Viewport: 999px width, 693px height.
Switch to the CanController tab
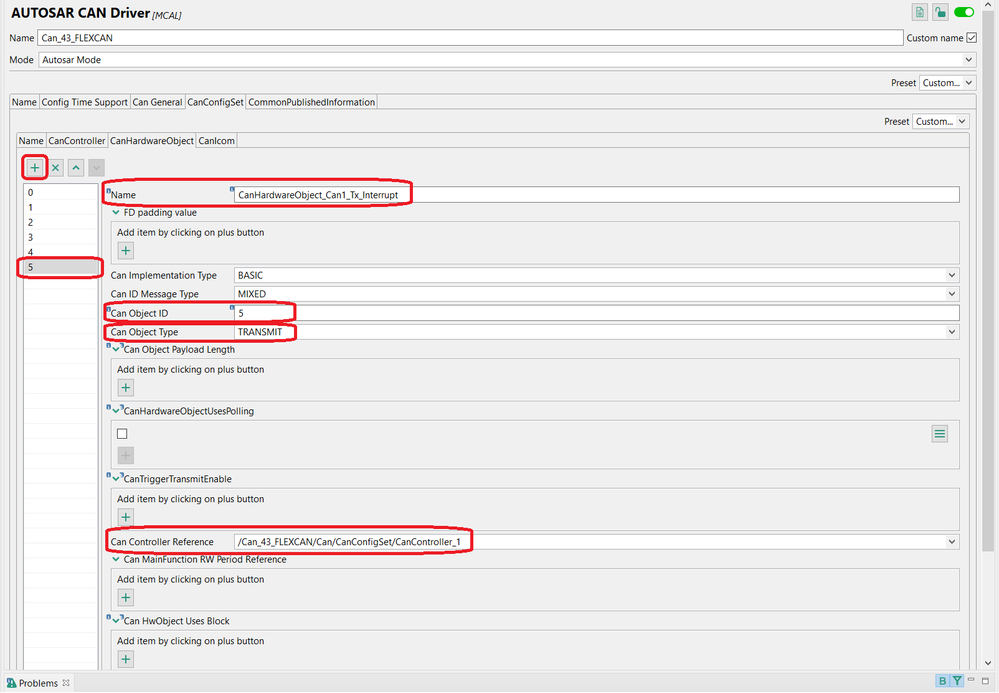pos(77,141)
